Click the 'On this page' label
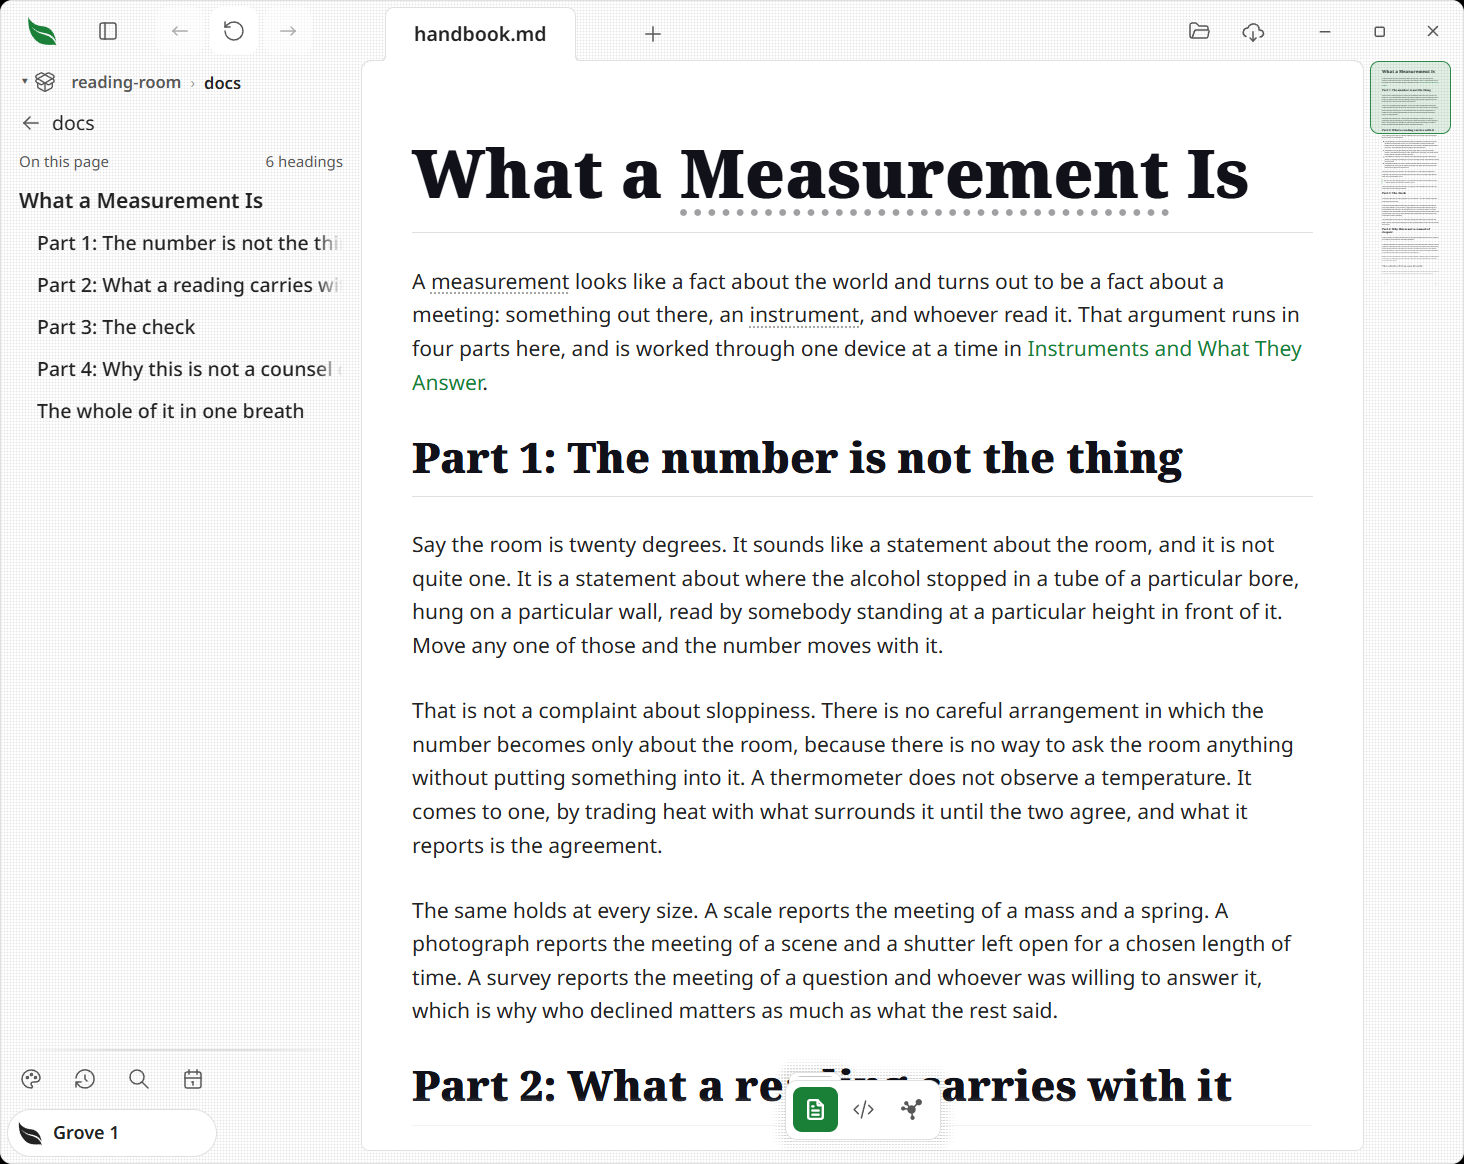The width and height of the screenshot is (1464, 1164). 64,162
